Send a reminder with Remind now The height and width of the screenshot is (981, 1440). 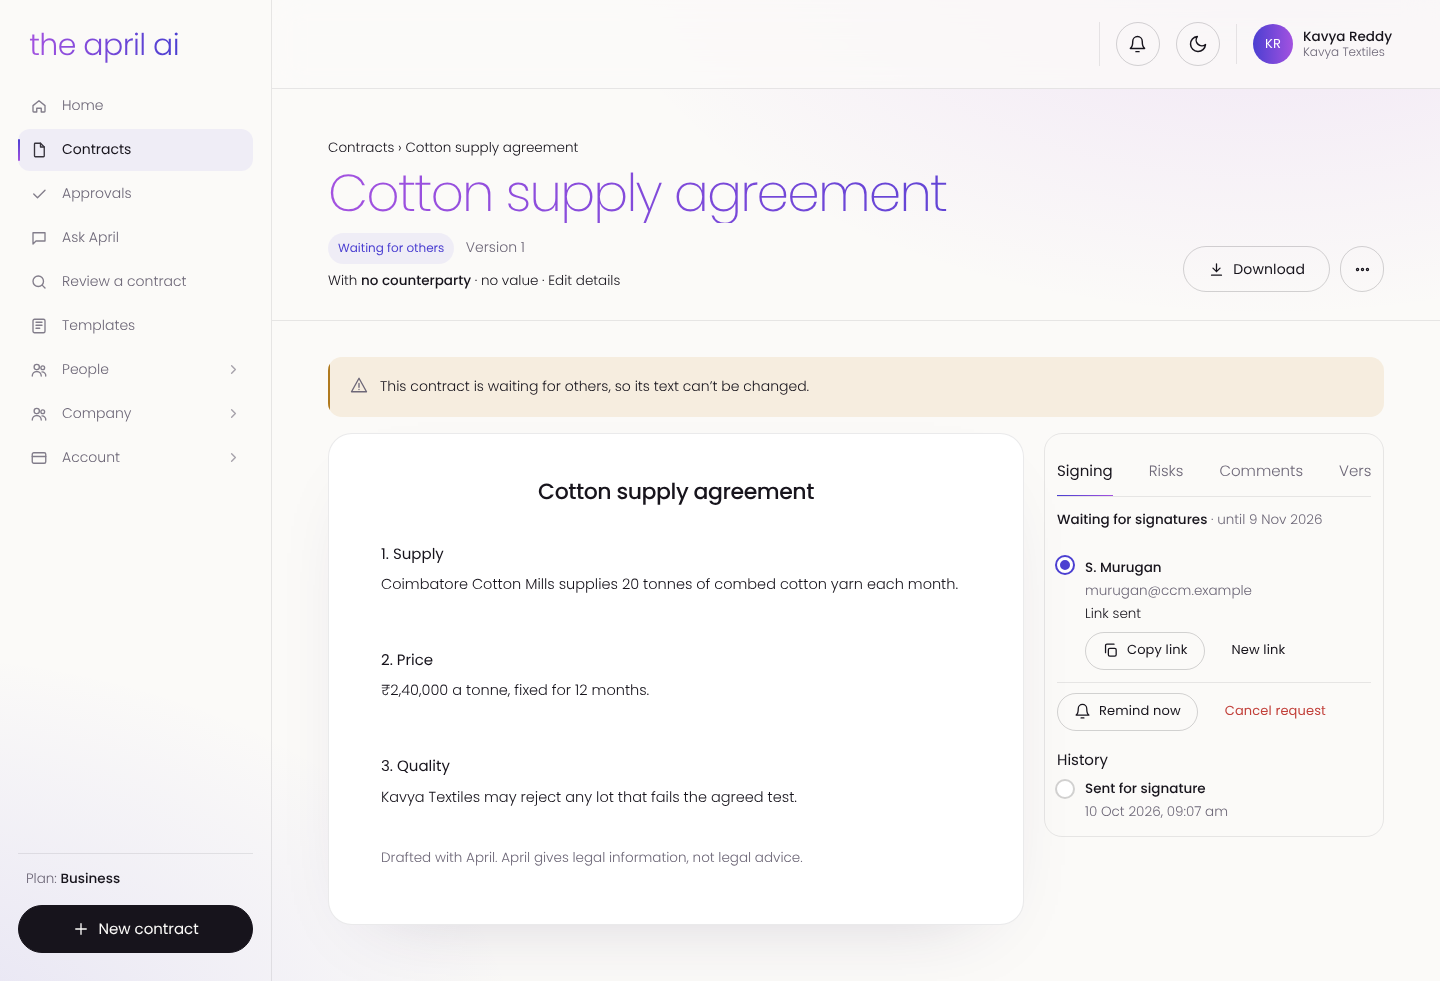tap(1127, 711)
